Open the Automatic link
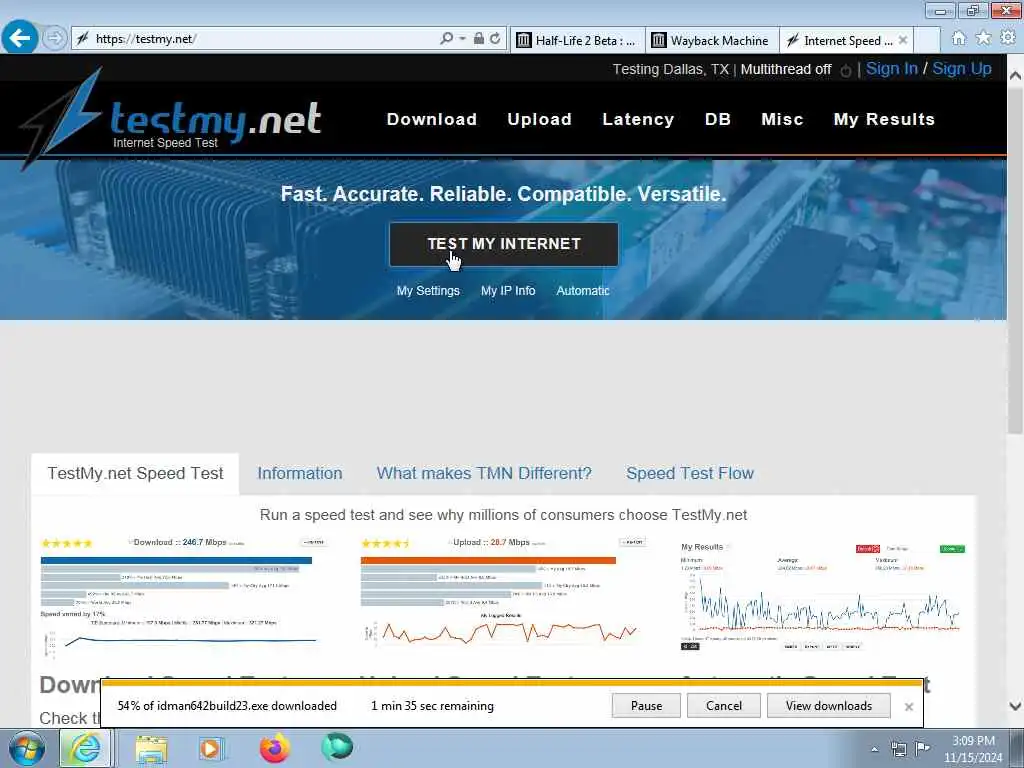Viewport: 1024px width, 768px height. pyautogui.click(x=583, y=291)
